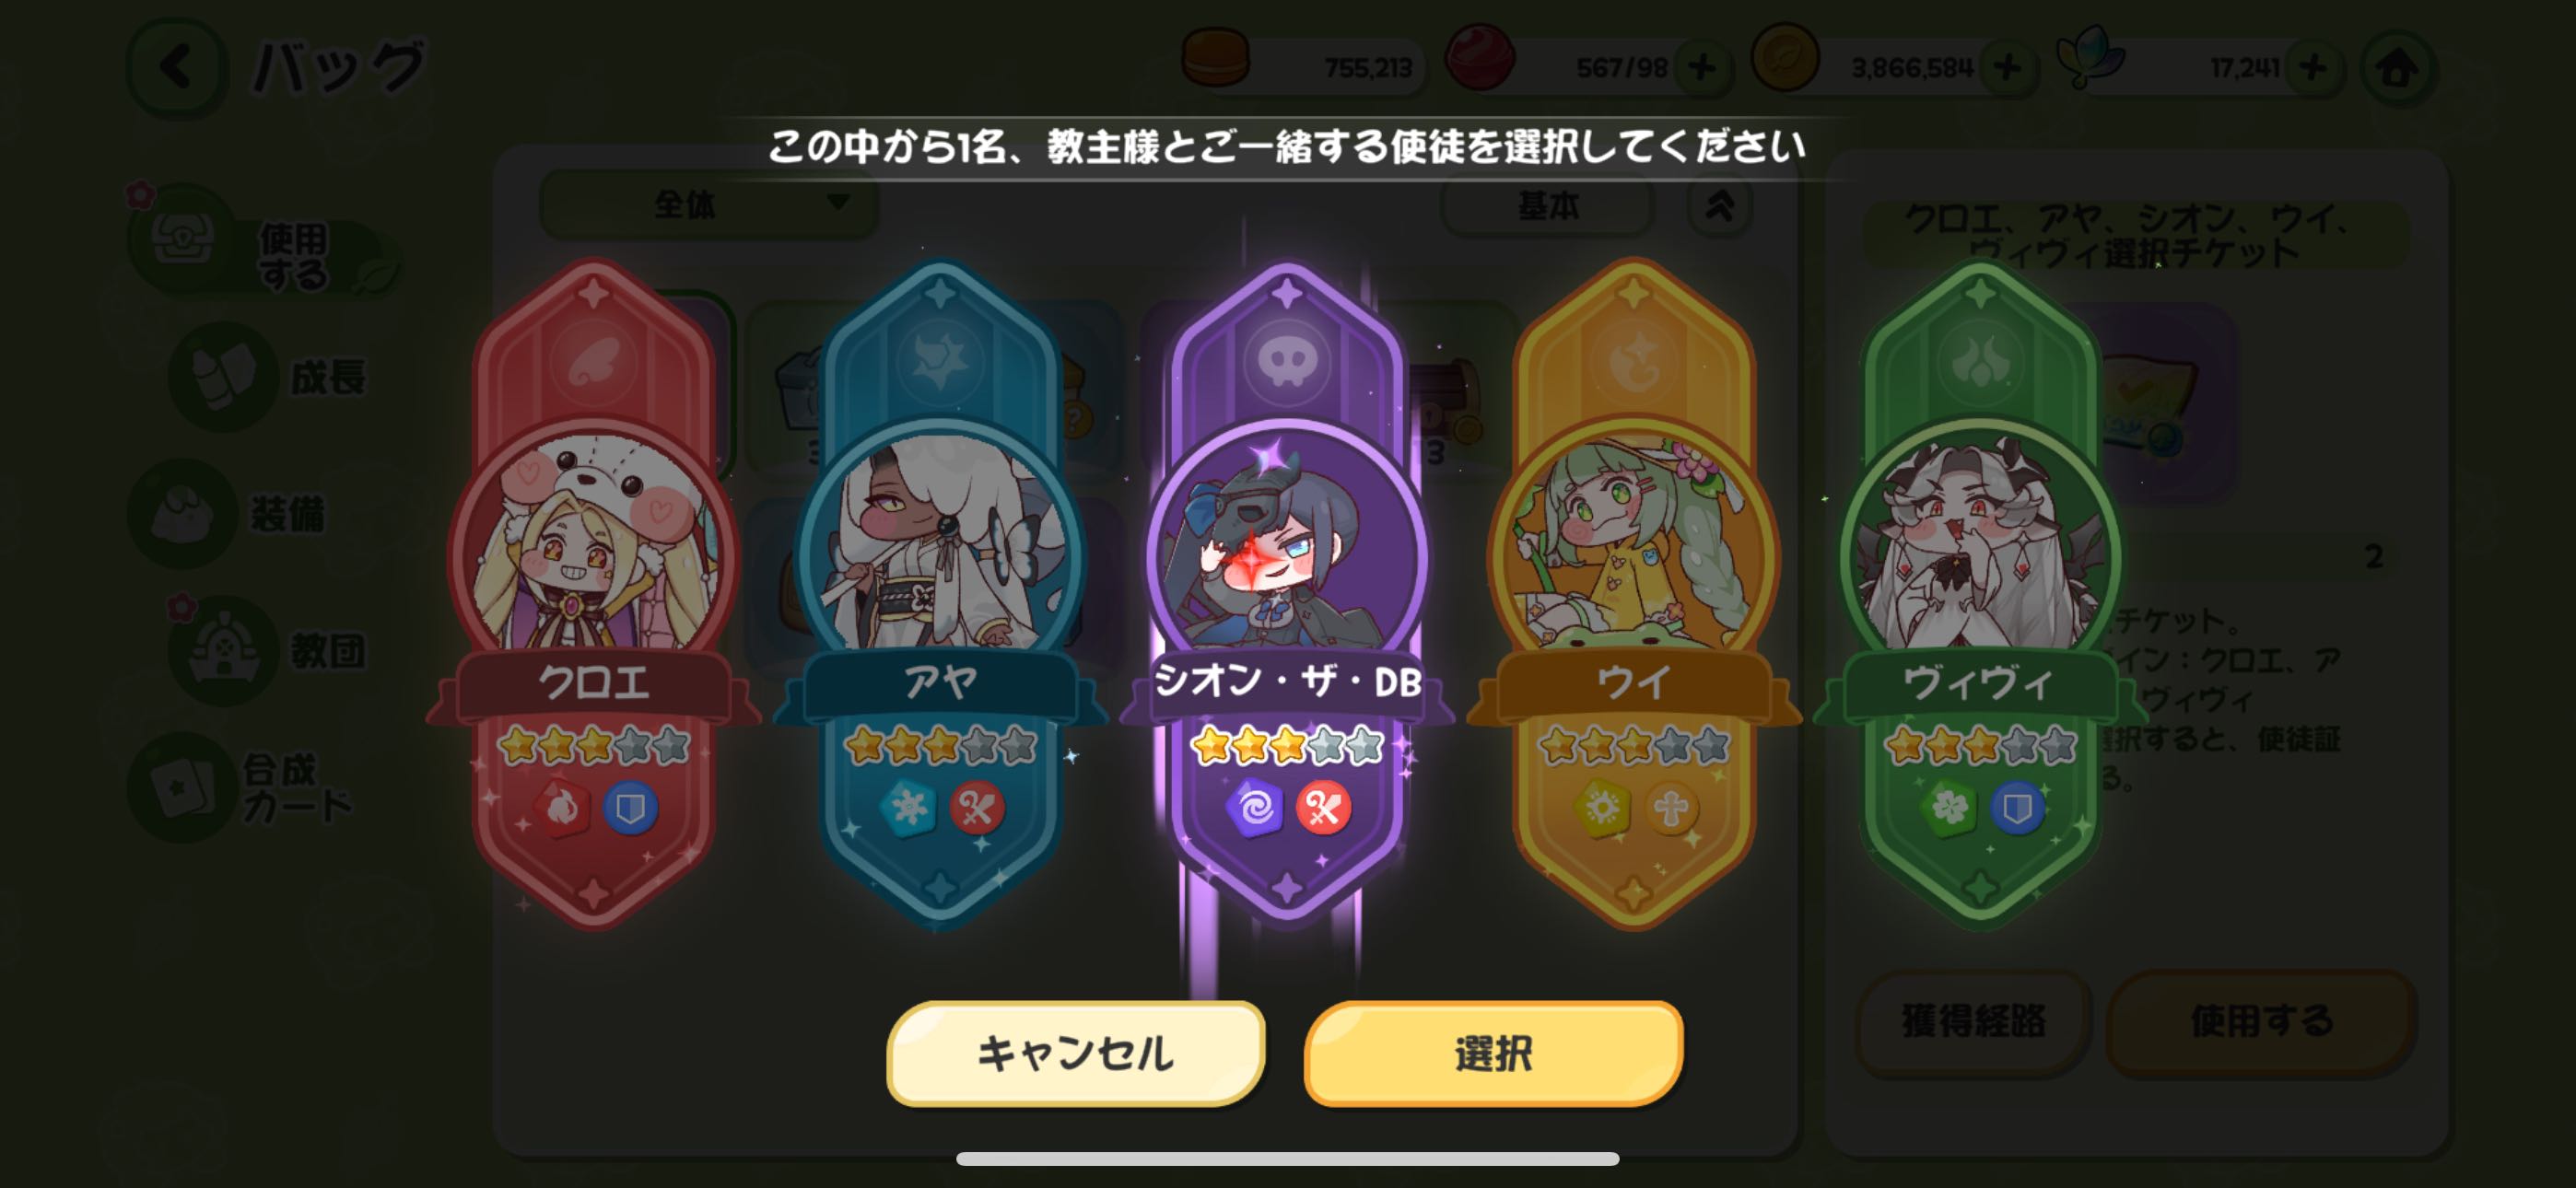2576x1188 pixels.
Task: Add more gold coins with plus button
Action: pyautogui.click(x=2007, y=68)
